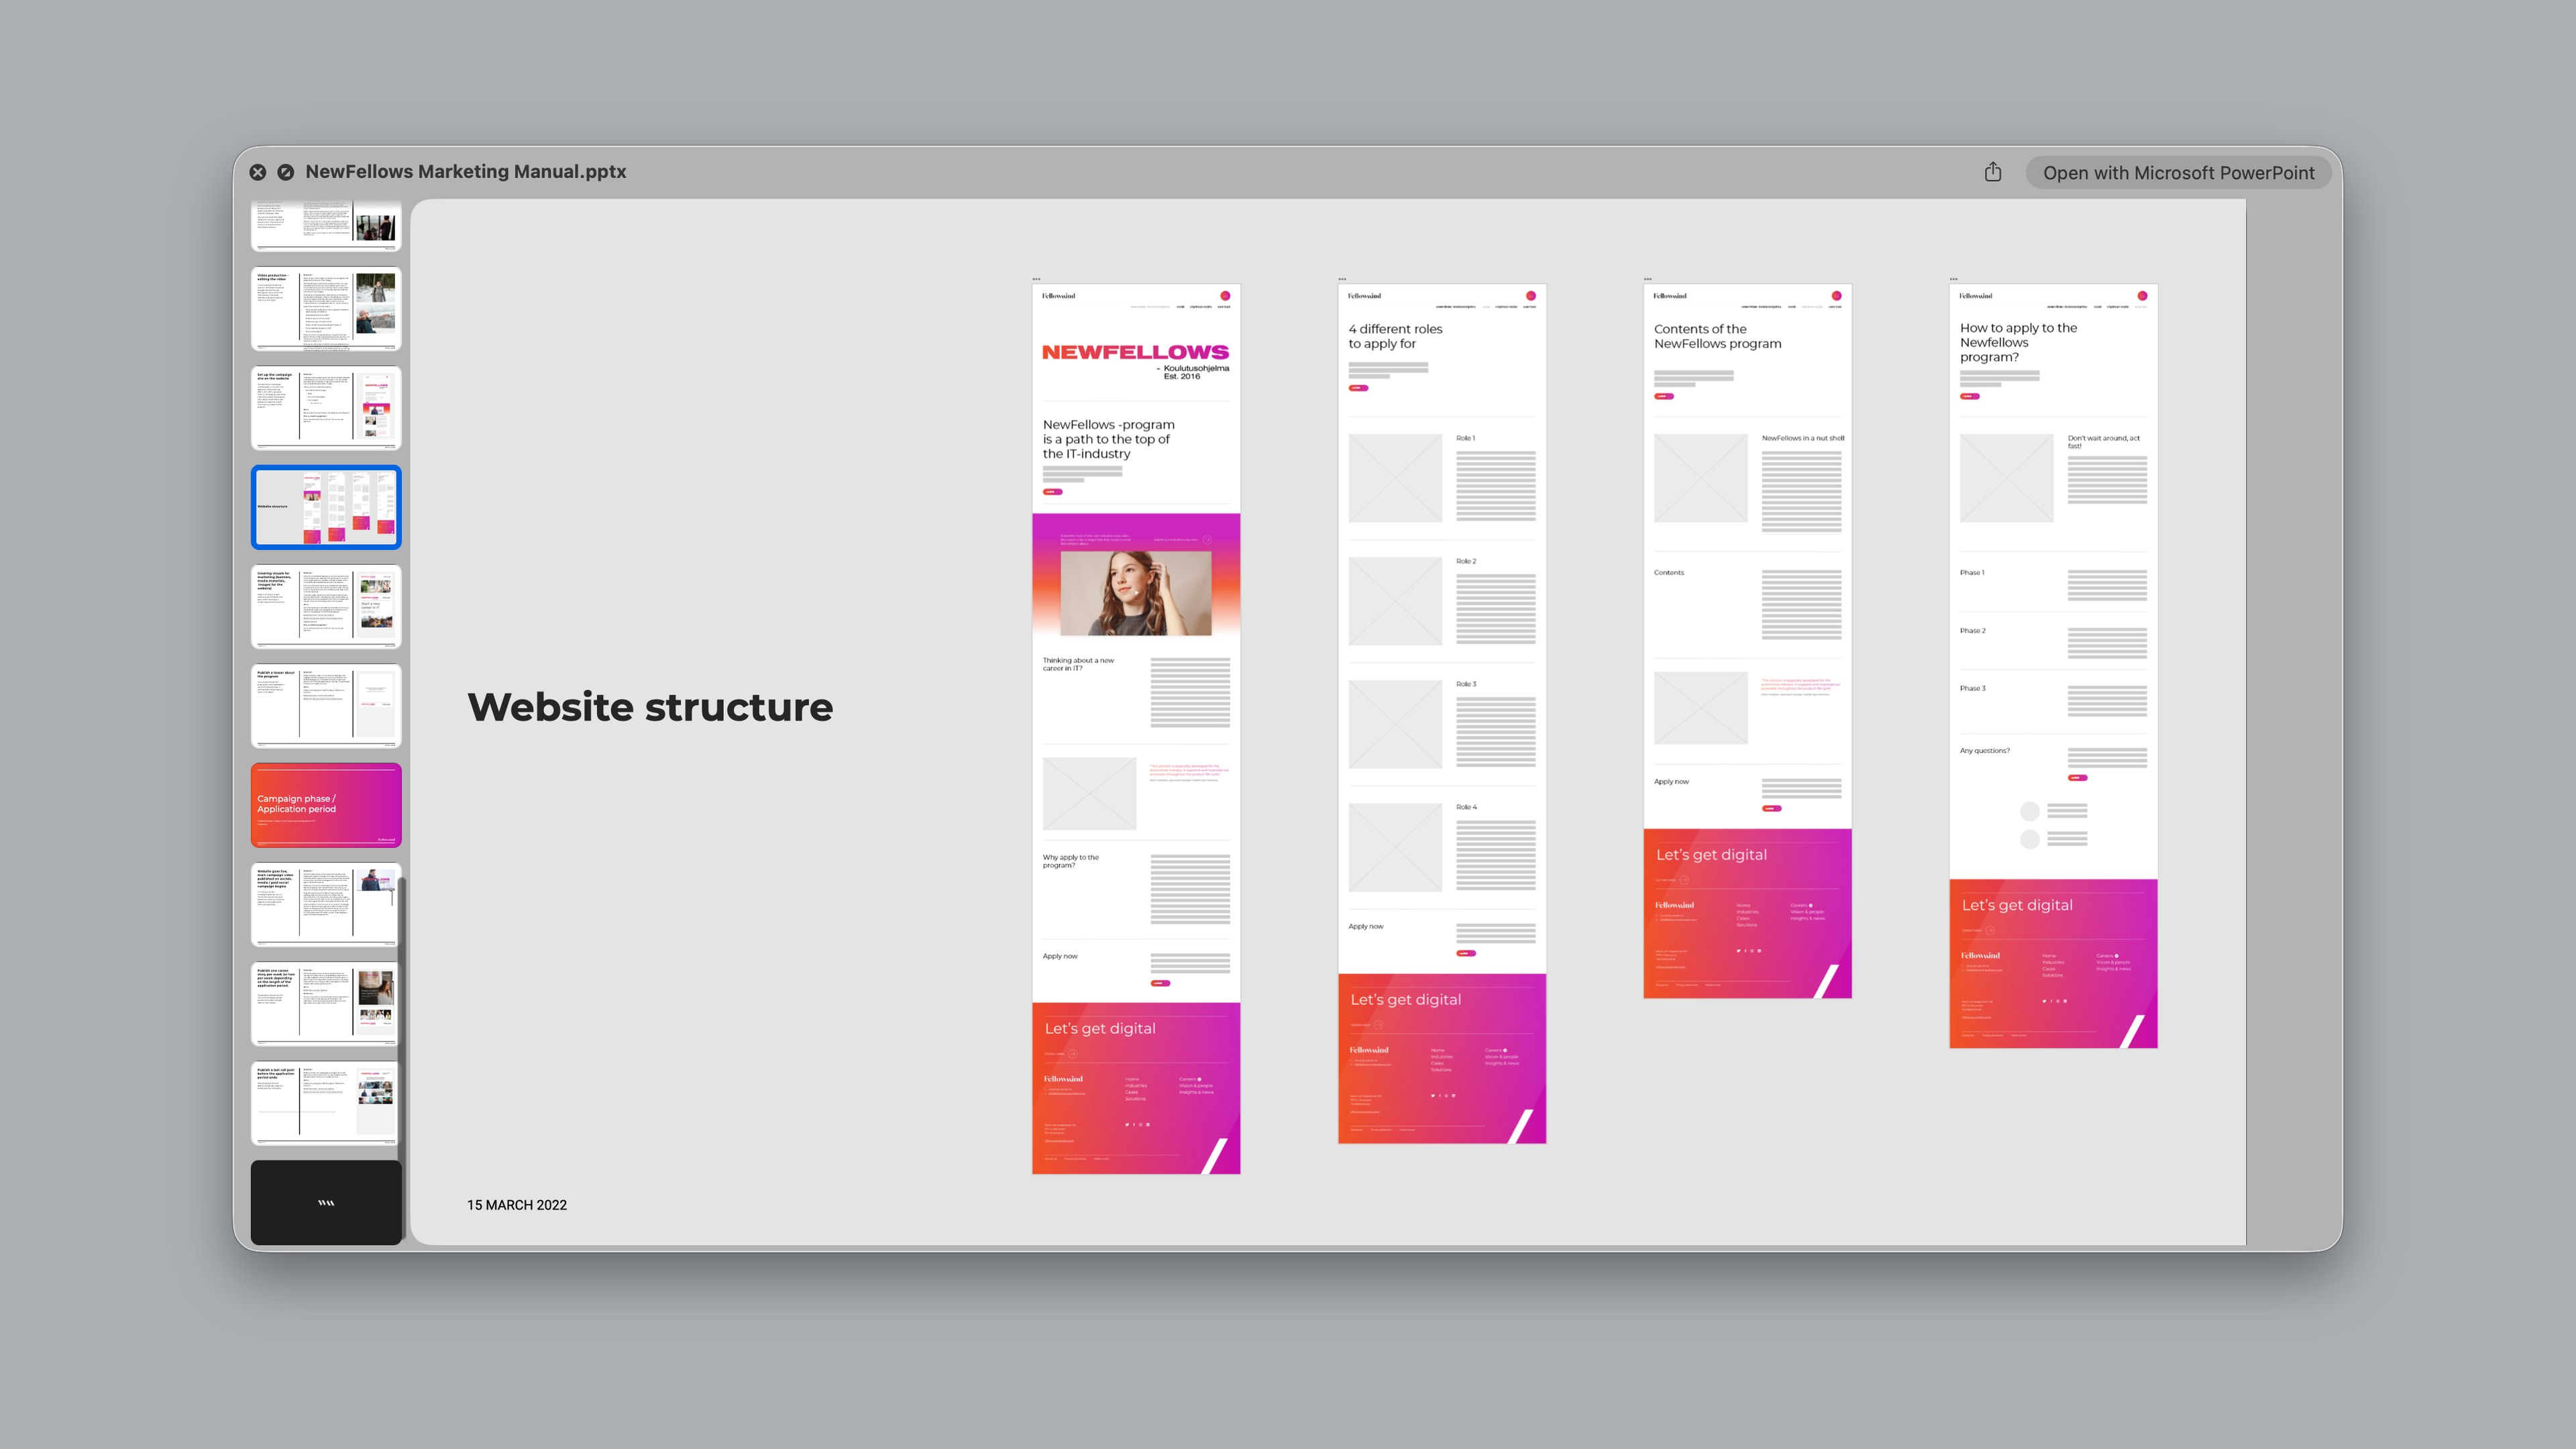
Task: Click the 'Website structure' slide heading
Action: point(650,707)
